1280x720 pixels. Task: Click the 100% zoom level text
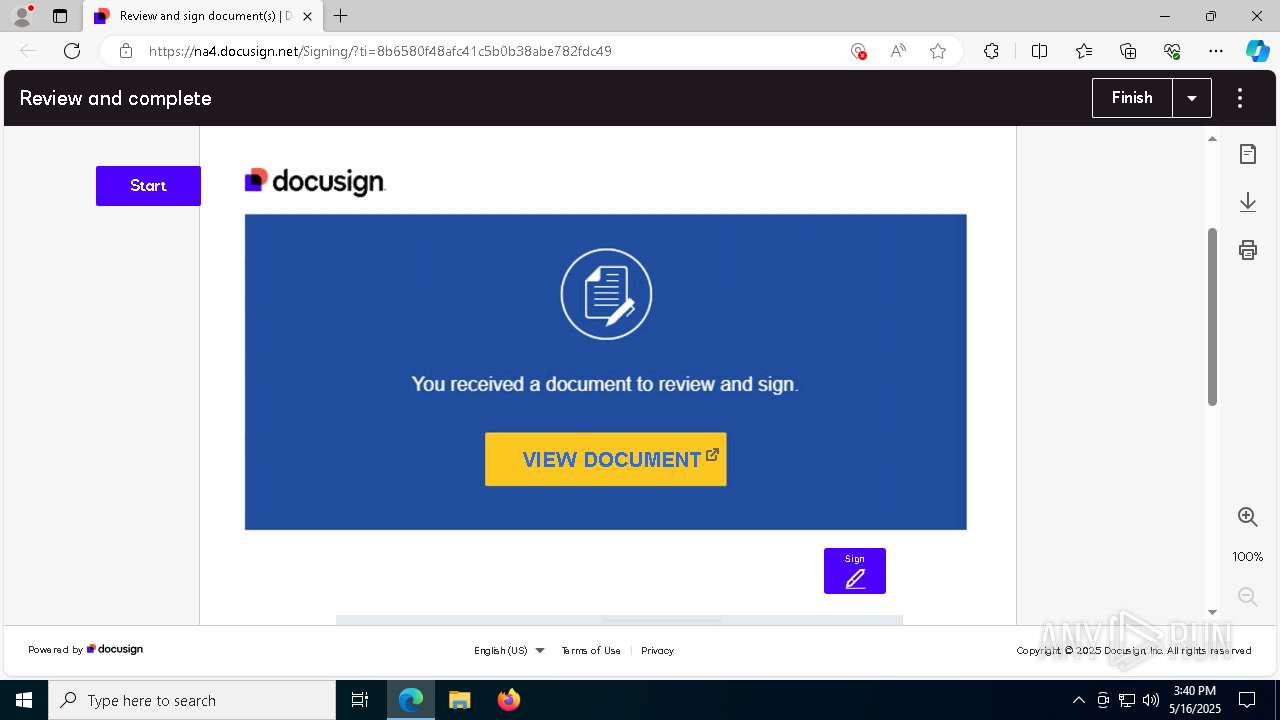1247,557
